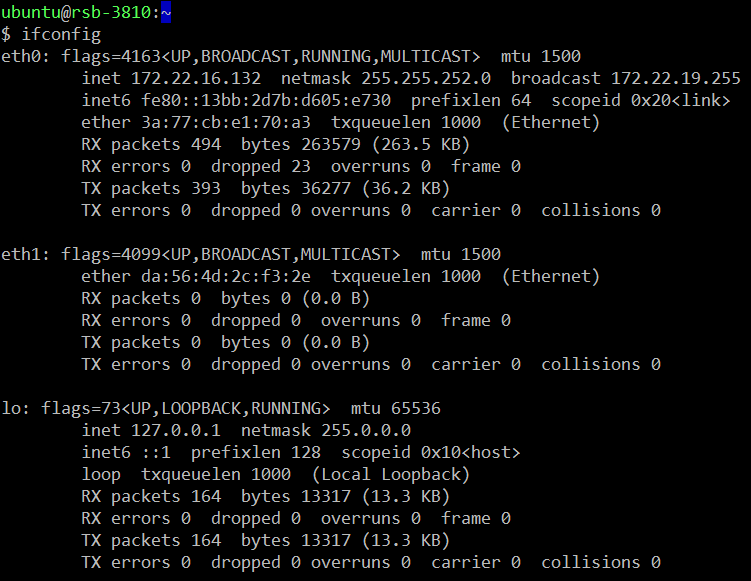
Task: Click the typed ifconfig command
Action: click(56, 34)
